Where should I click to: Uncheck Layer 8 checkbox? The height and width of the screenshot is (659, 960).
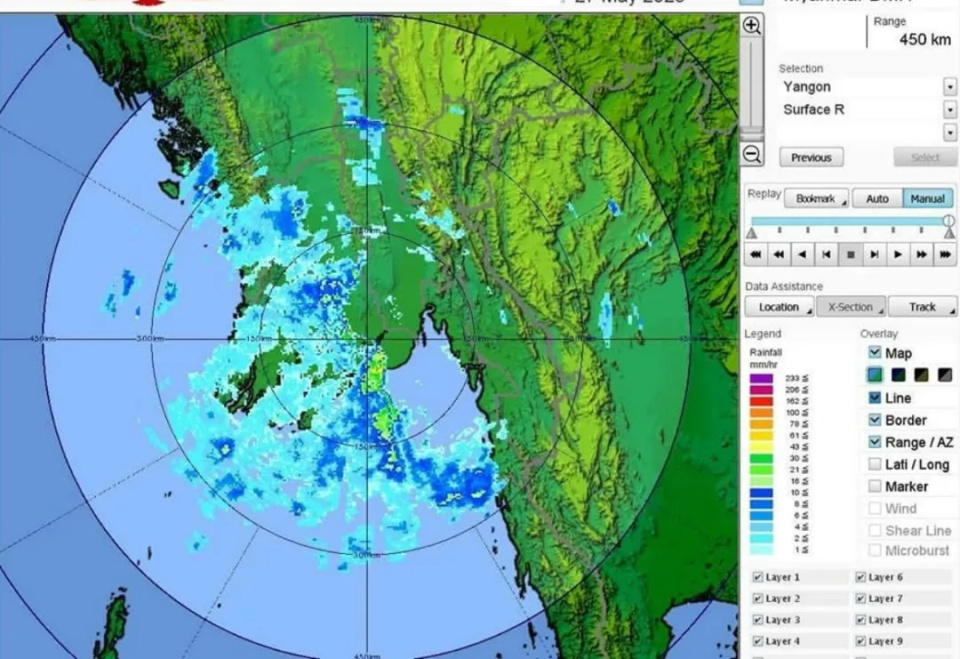coord(861,620)
